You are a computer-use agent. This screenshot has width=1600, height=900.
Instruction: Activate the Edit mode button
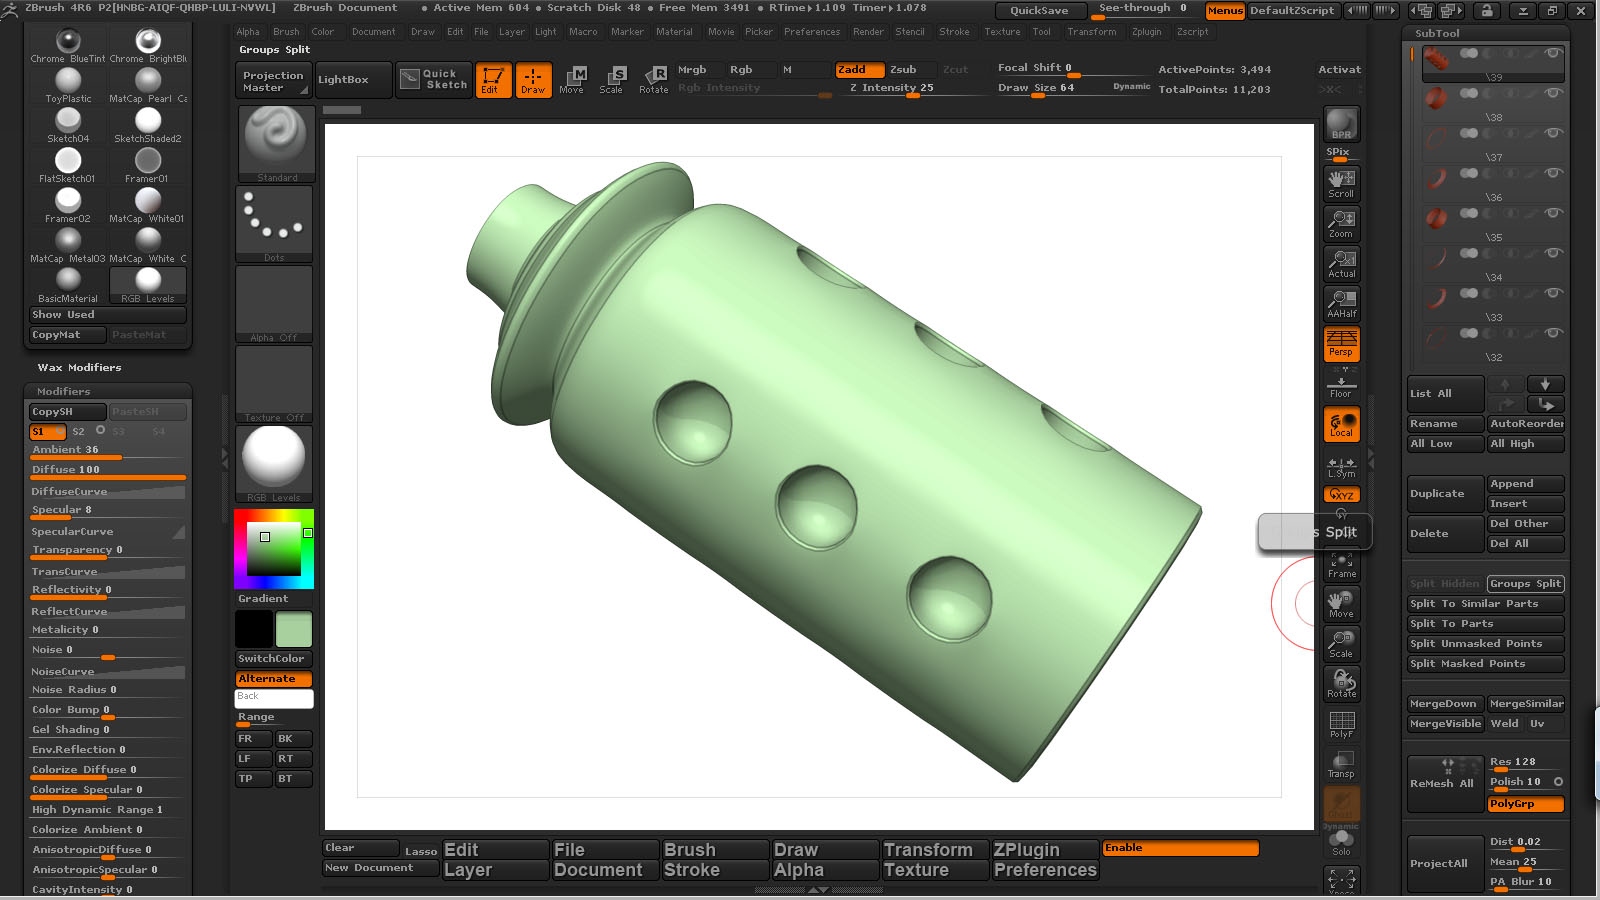493,80
